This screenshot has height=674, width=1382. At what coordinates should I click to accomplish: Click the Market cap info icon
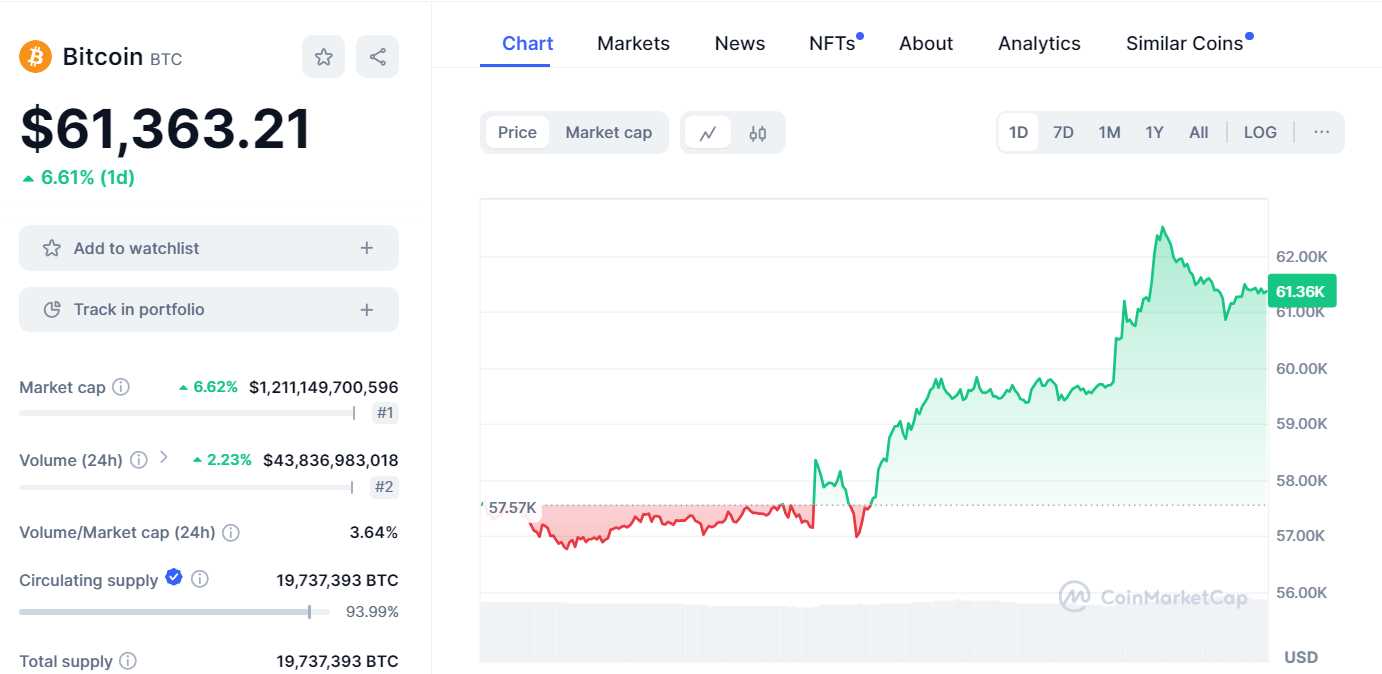click(x=121, y=387)
